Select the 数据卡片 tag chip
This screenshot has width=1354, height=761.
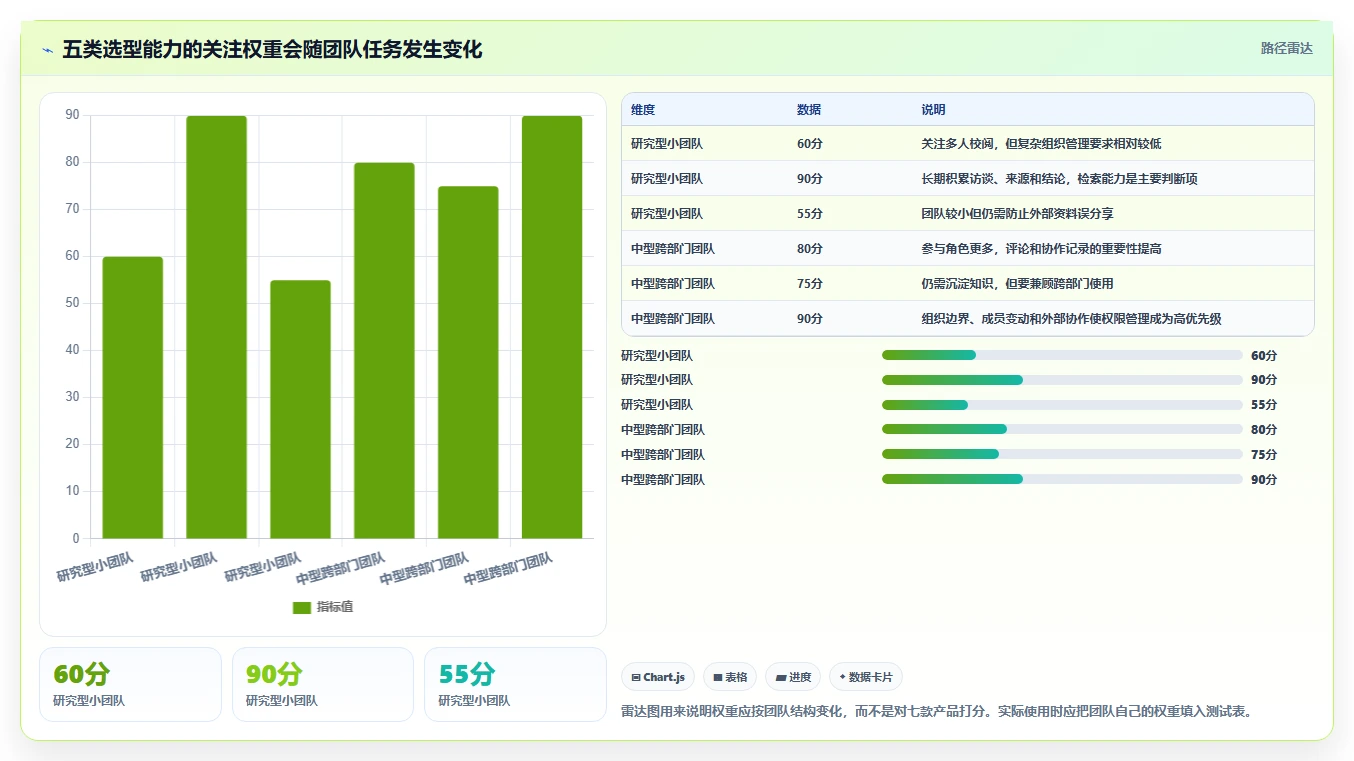(x=866, y=677)
